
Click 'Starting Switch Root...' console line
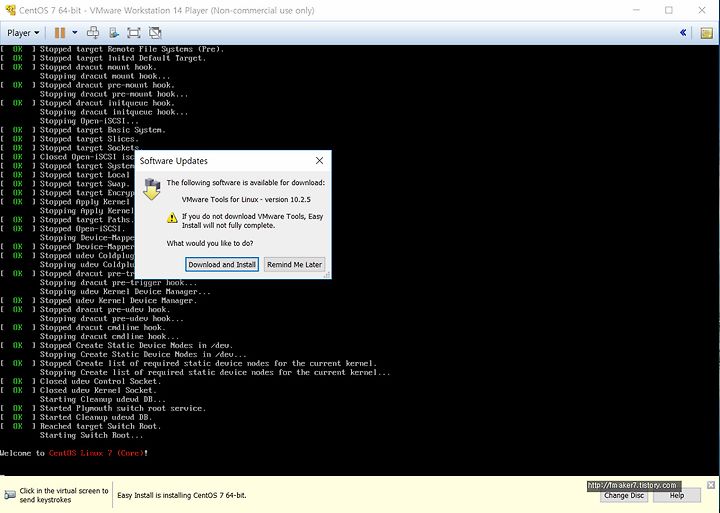click(x=91, y=435)
